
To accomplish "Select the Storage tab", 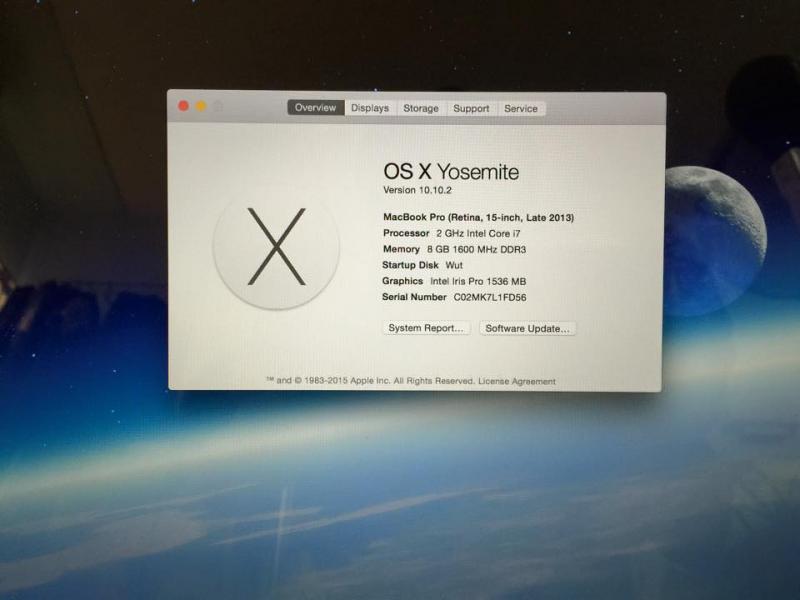I will (x=421, y=108).
